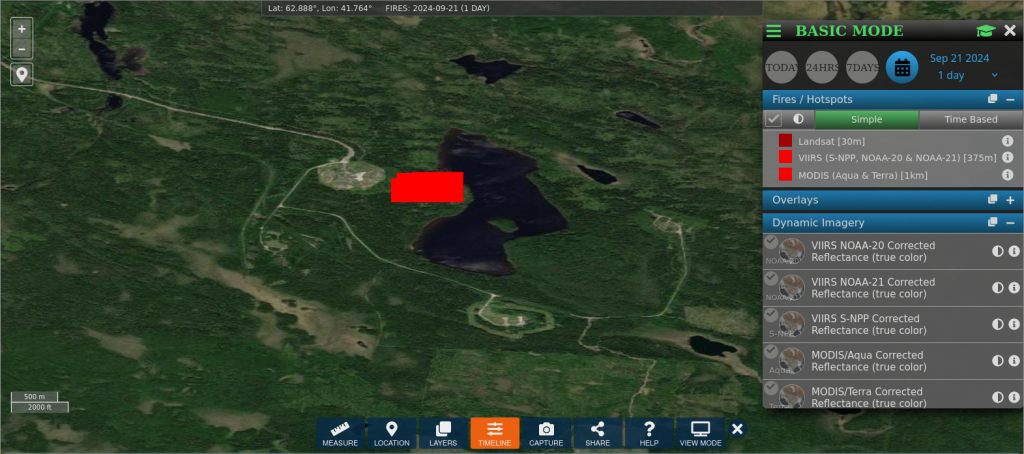Viewport: 1024px width, 454px height.
Task: Select the TODAY time range
Action: [x=782, y=67]
